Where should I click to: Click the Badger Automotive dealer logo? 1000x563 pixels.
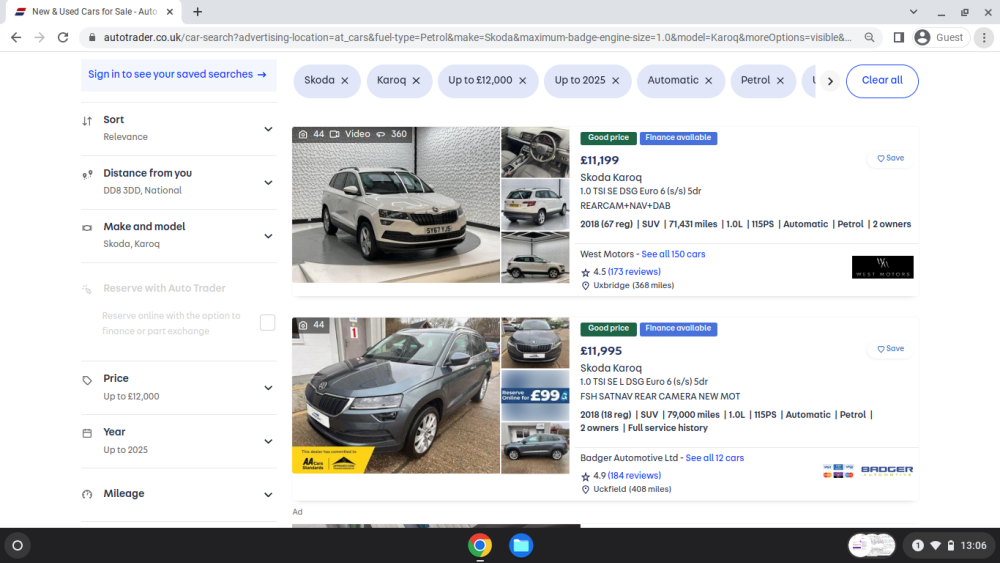(x=886, y=471)
